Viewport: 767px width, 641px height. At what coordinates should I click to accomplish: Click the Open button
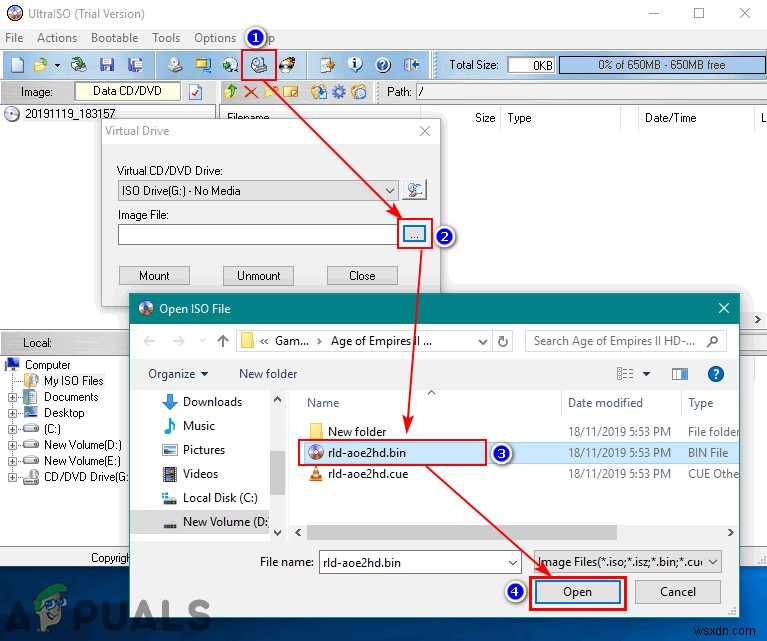click(578, 592)
